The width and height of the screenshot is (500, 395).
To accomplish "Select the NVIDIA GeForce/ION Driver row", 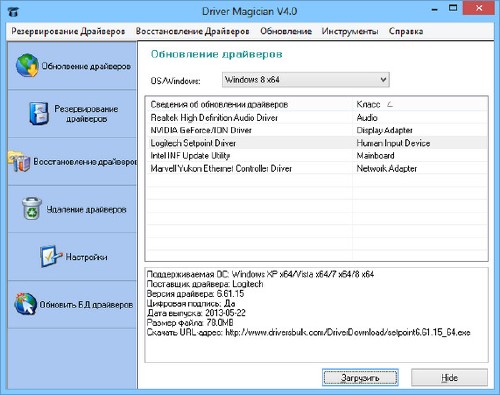I will click(317, 130).
